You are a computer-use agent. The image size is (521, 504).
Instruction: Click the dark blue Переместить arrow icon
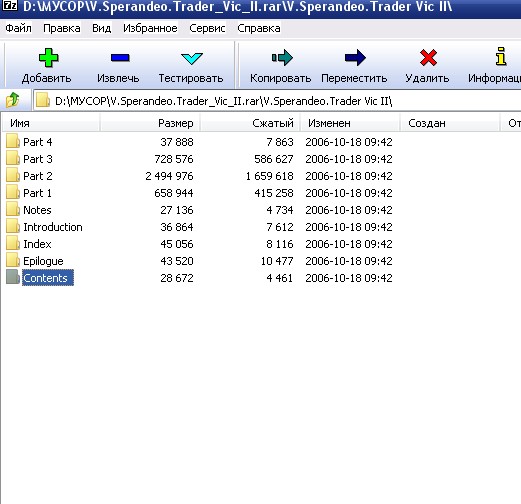point(355,58)
